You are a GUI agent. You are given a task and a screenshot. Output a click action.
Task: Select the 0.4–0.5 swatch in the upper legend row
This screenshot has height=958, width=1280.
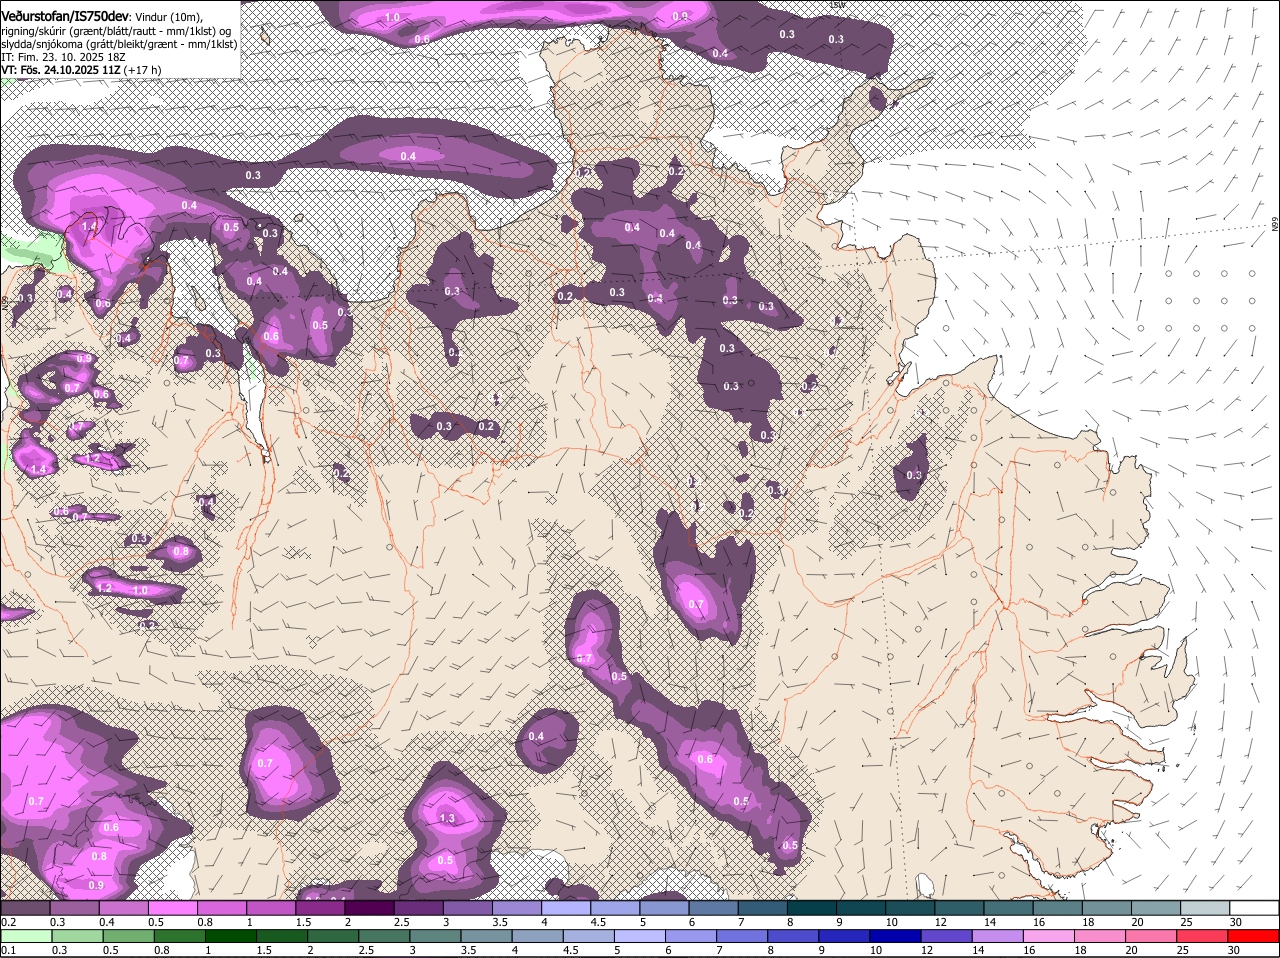124,908
